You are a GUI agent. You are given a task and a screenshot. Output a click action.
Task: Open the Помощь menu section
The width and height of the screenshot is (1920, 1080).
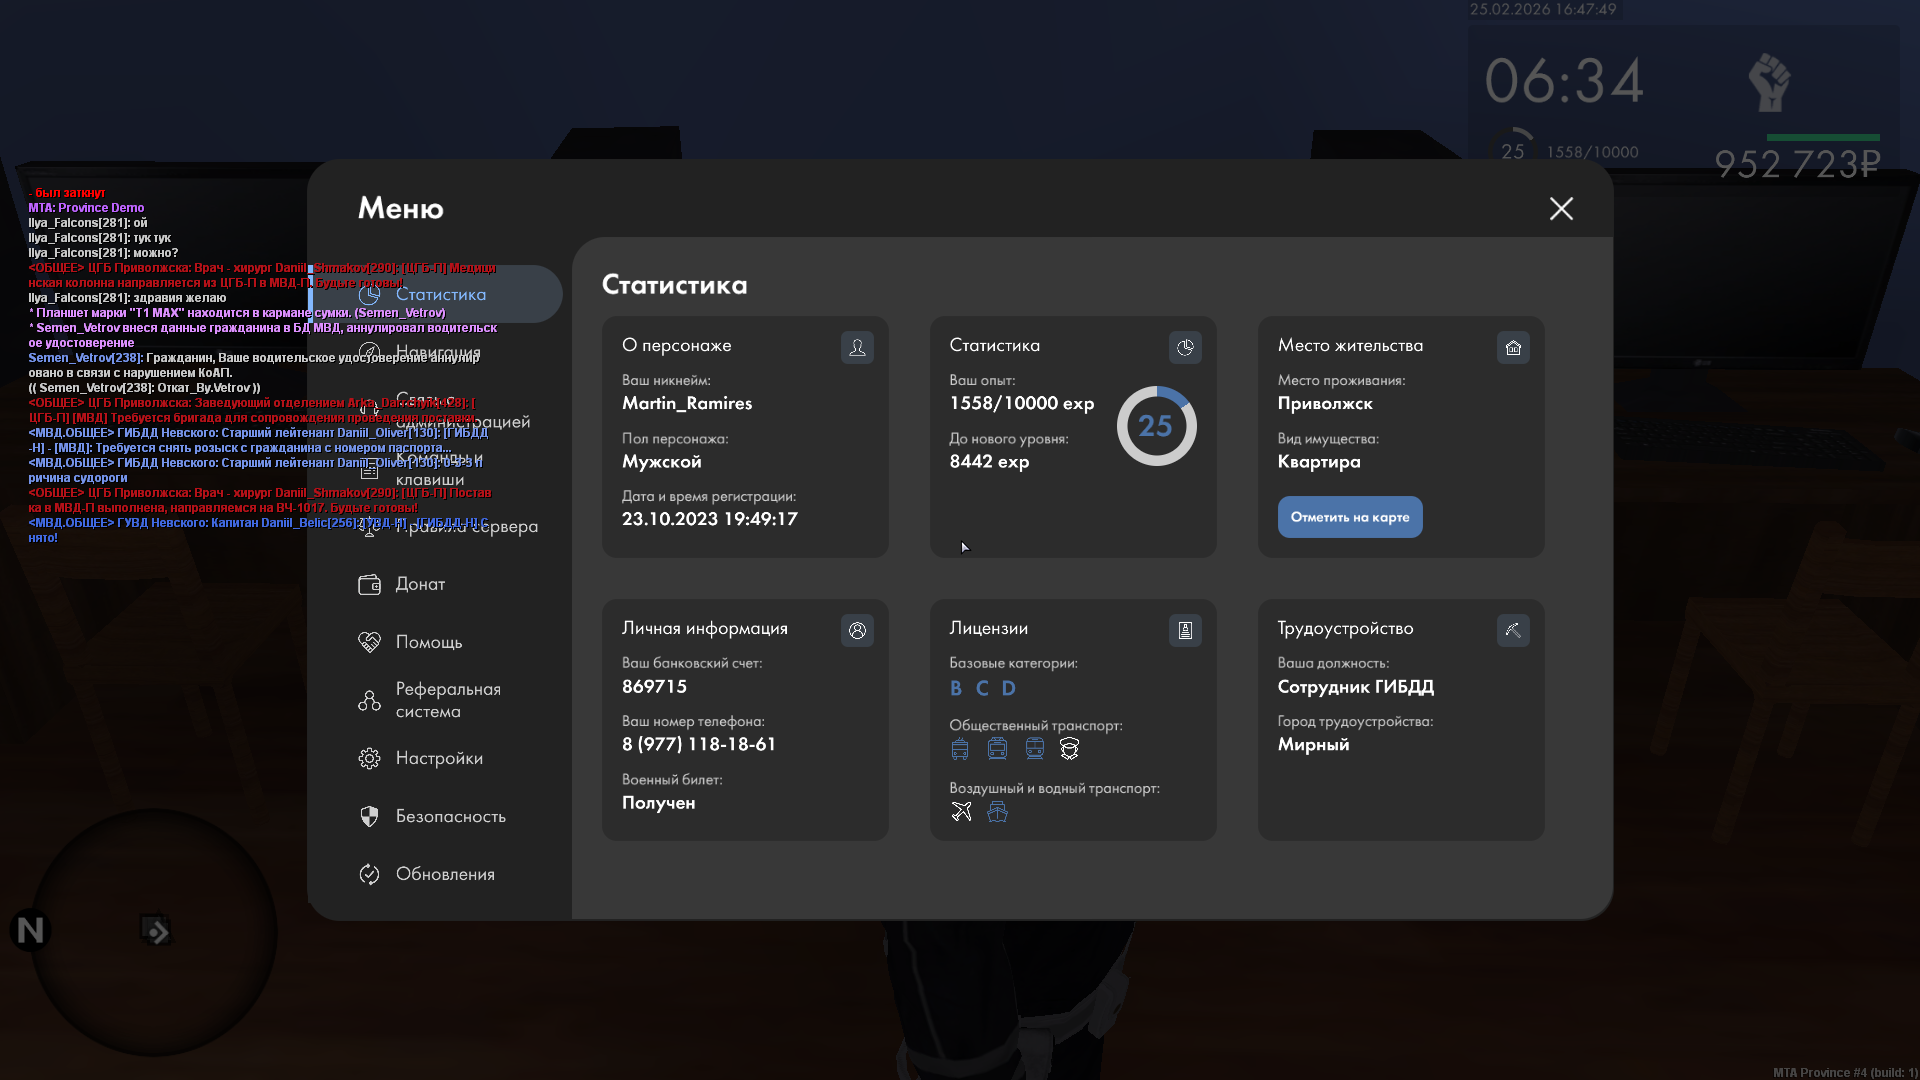pos(428,642)
